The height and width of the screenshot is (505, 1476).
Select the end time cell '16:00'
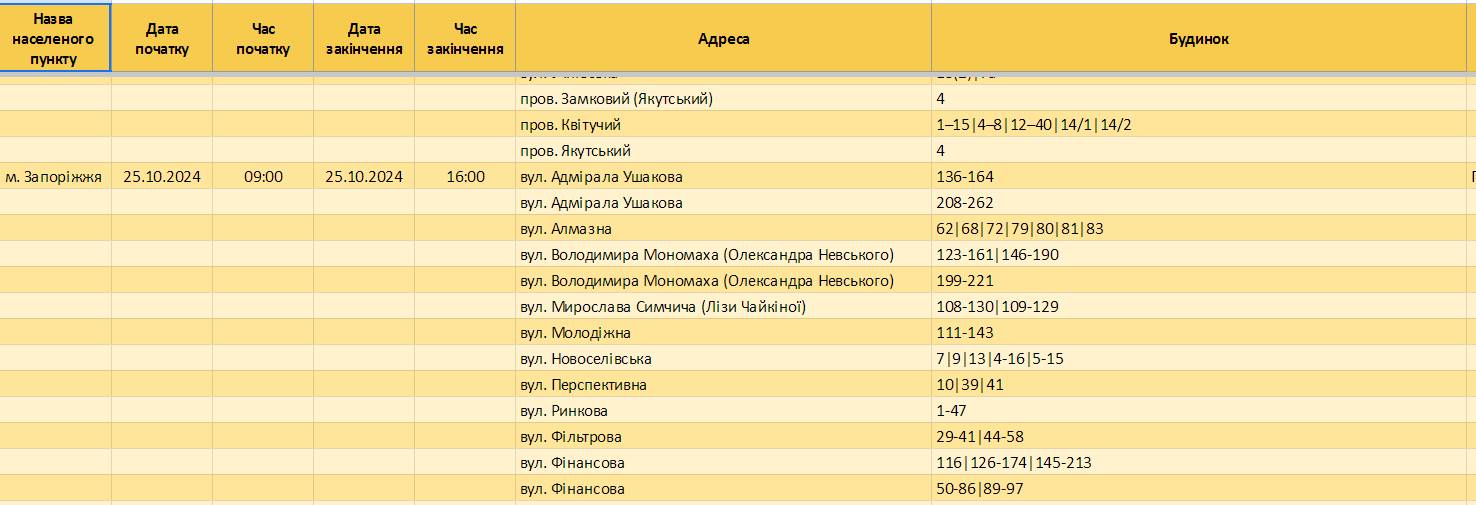[x=465, y=176]
